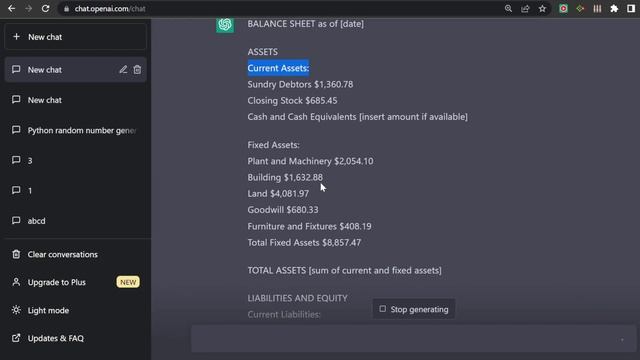Click the green diamond extension icon

[x=580, y=9]
